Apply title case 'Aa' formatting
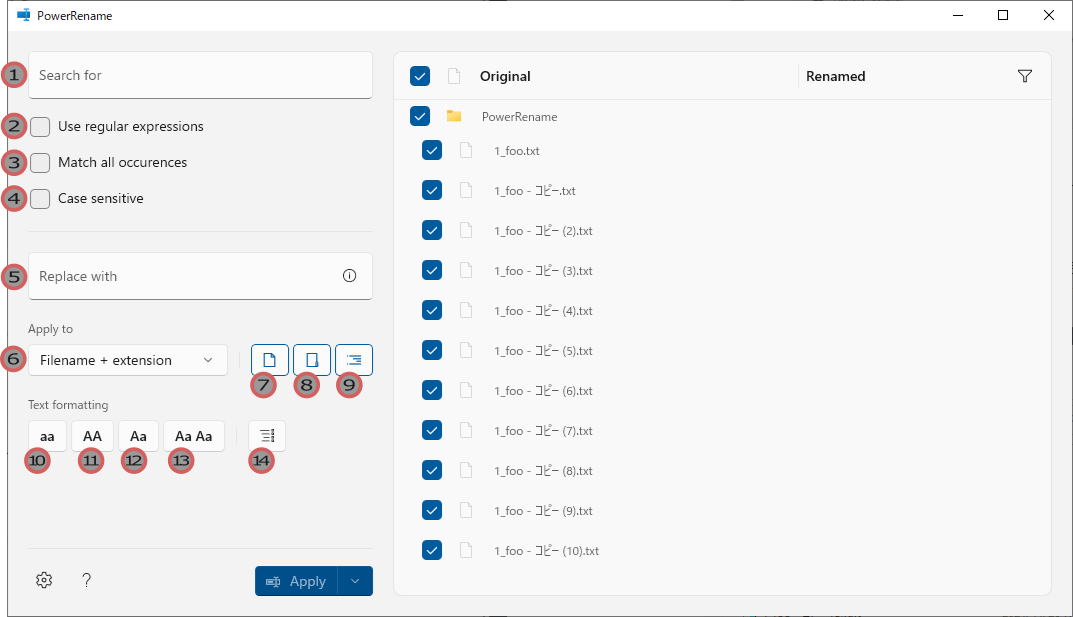This screenshot has height=617, width=1073. pos(138,436)
